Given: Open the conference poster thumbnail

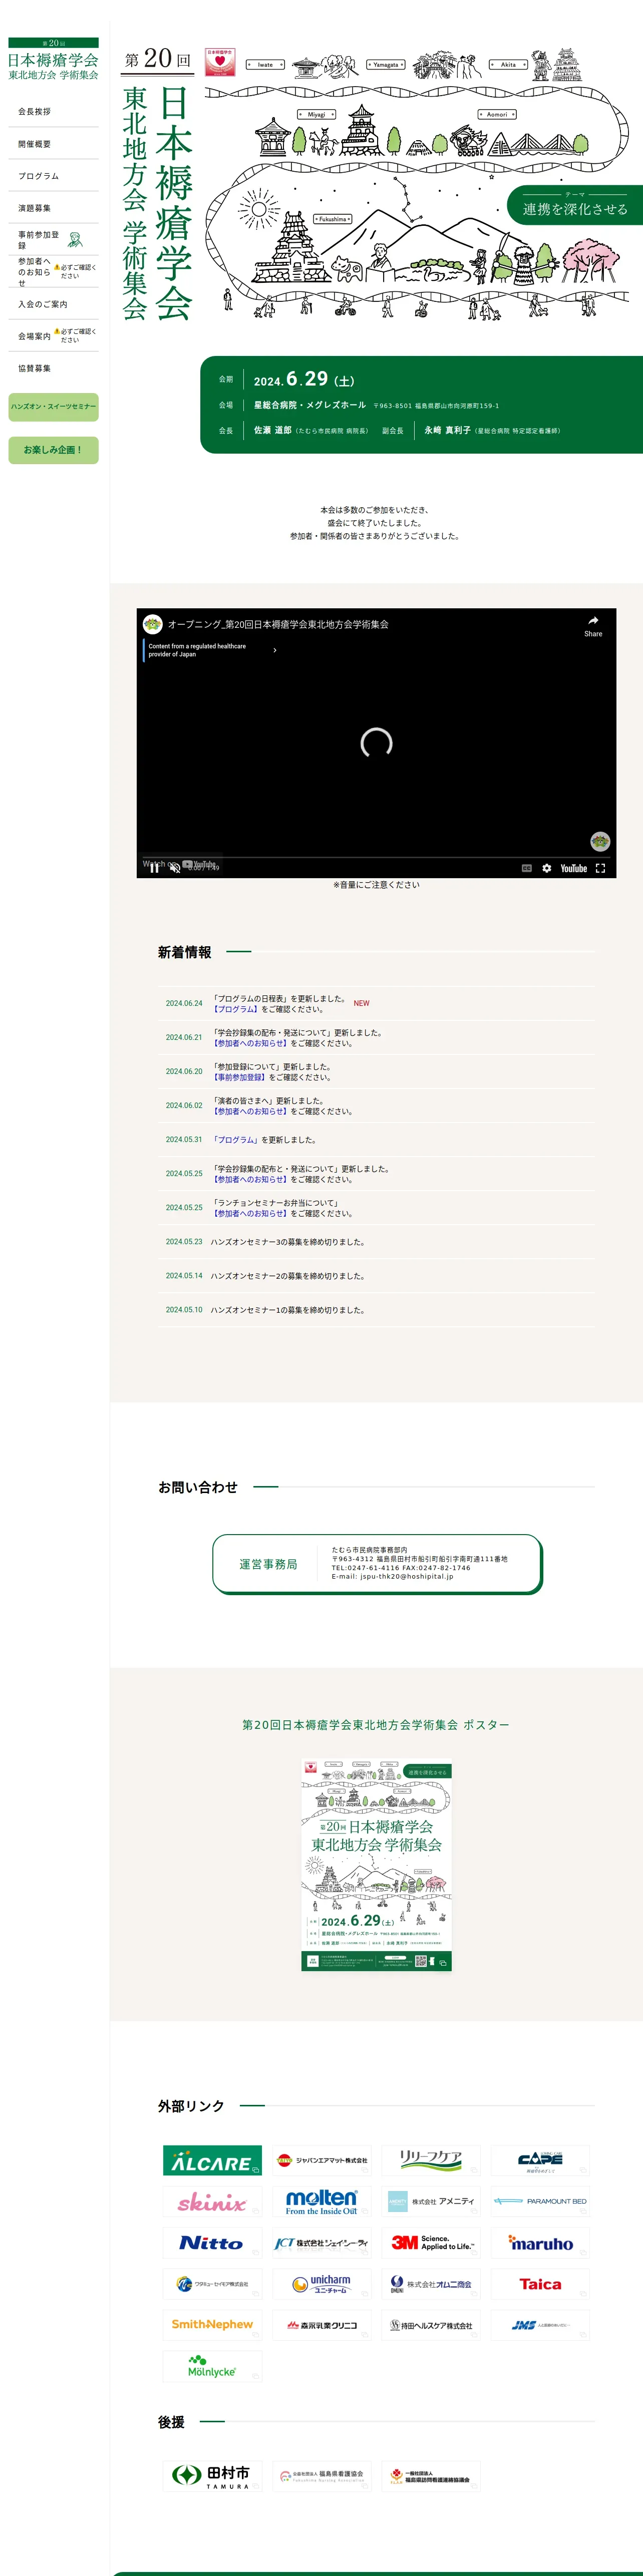Looking at the screenshot, I should (x=377, y=1865).
